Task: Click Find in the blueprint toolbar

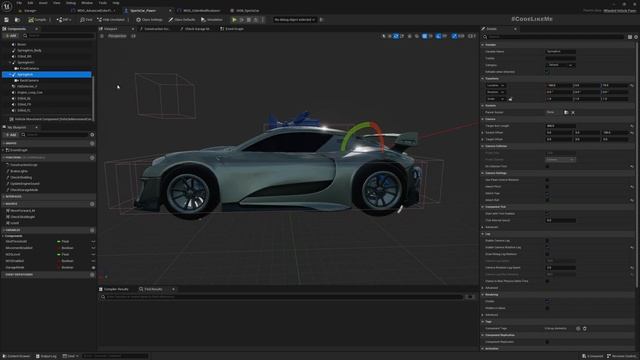Action: click(x=86, y=20)
